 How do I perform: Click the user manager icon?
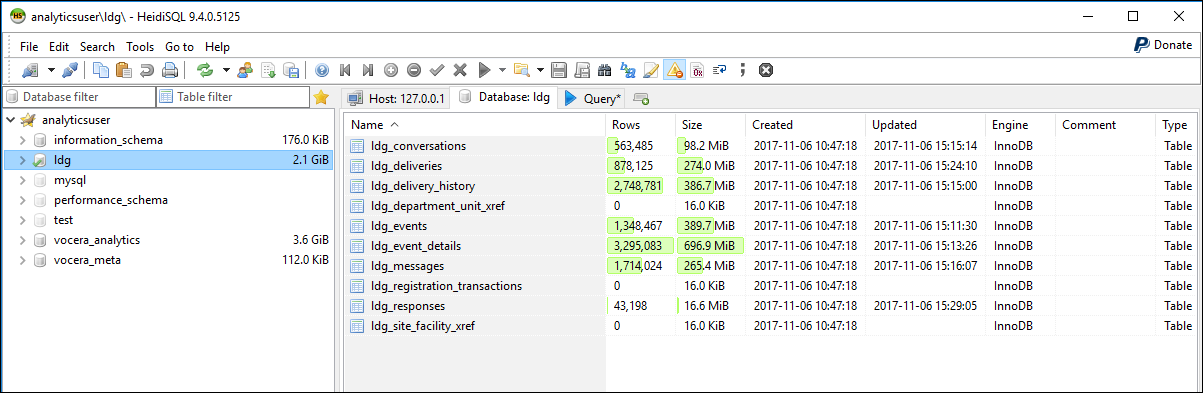pyautogui.click(x=244, y=70)
